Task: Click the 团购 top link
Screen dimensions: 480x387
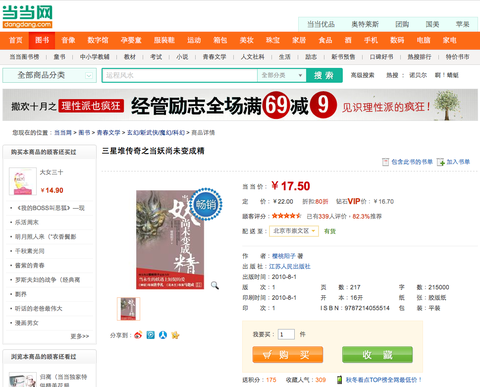Action: point(402,24)
